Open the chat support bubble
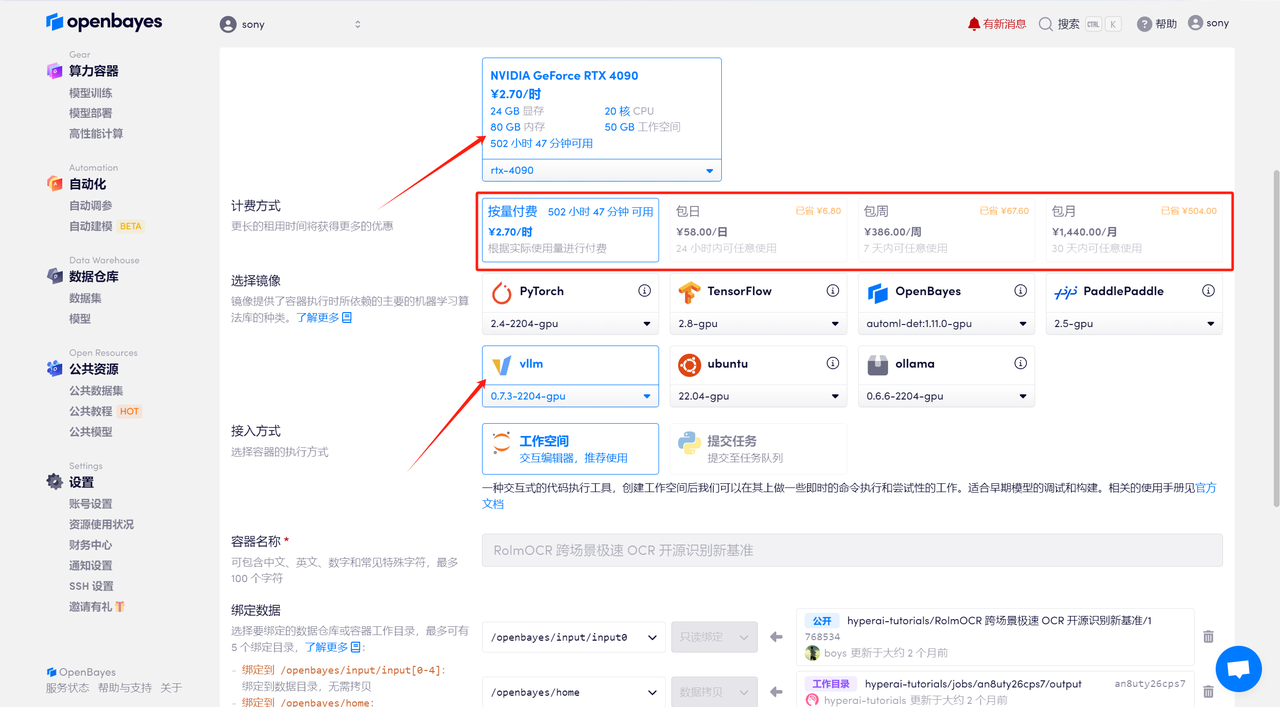 pos(1238,668)
